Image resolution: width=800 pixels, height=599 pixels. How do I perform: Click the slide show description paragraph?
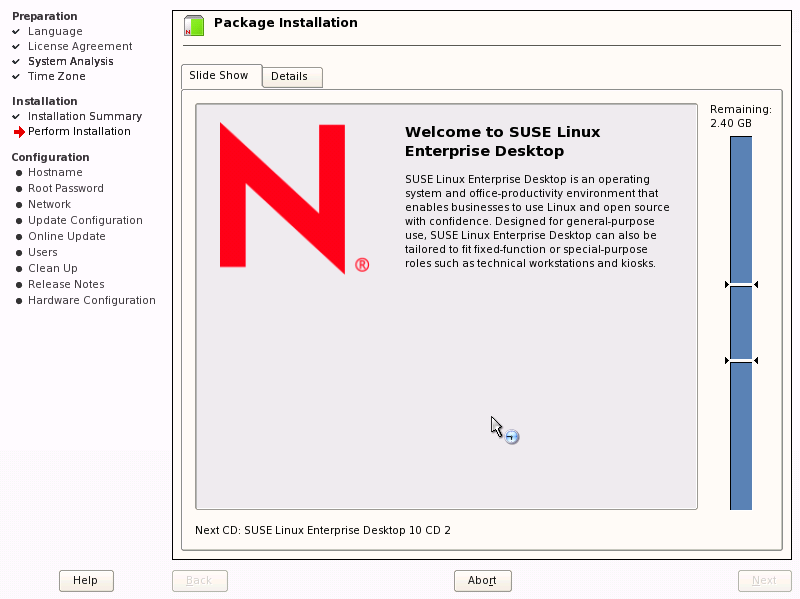(537, 221)
